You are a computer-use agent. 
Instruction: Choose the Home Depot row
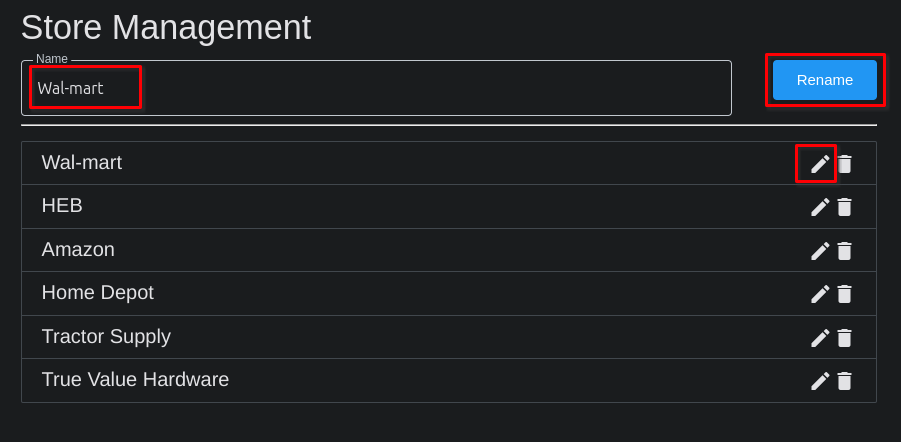tap(98, 293)
